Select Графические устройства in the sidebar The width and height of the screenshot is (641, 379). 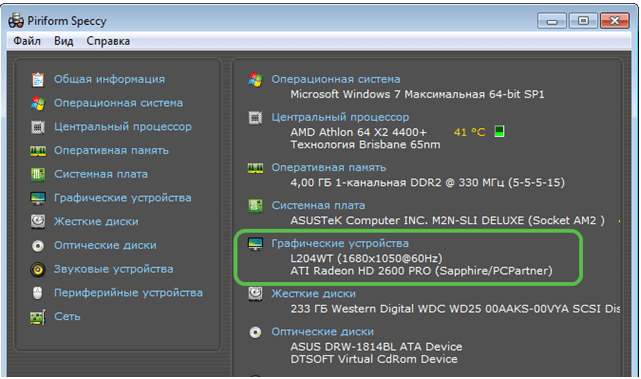click(x=122, y=198)
